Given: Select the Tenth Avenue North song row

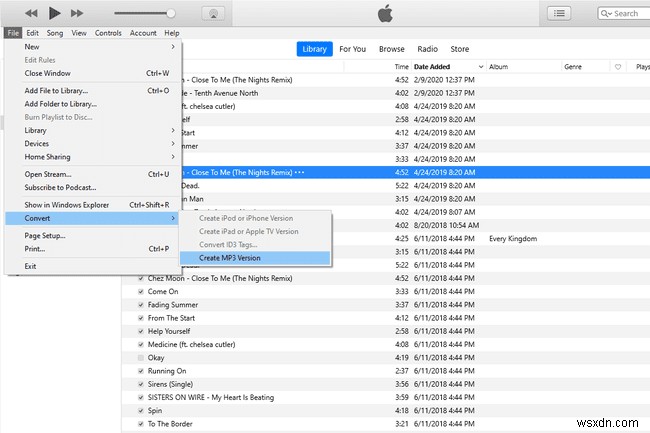Looking at the screenshot, I should tap(416, 93).
